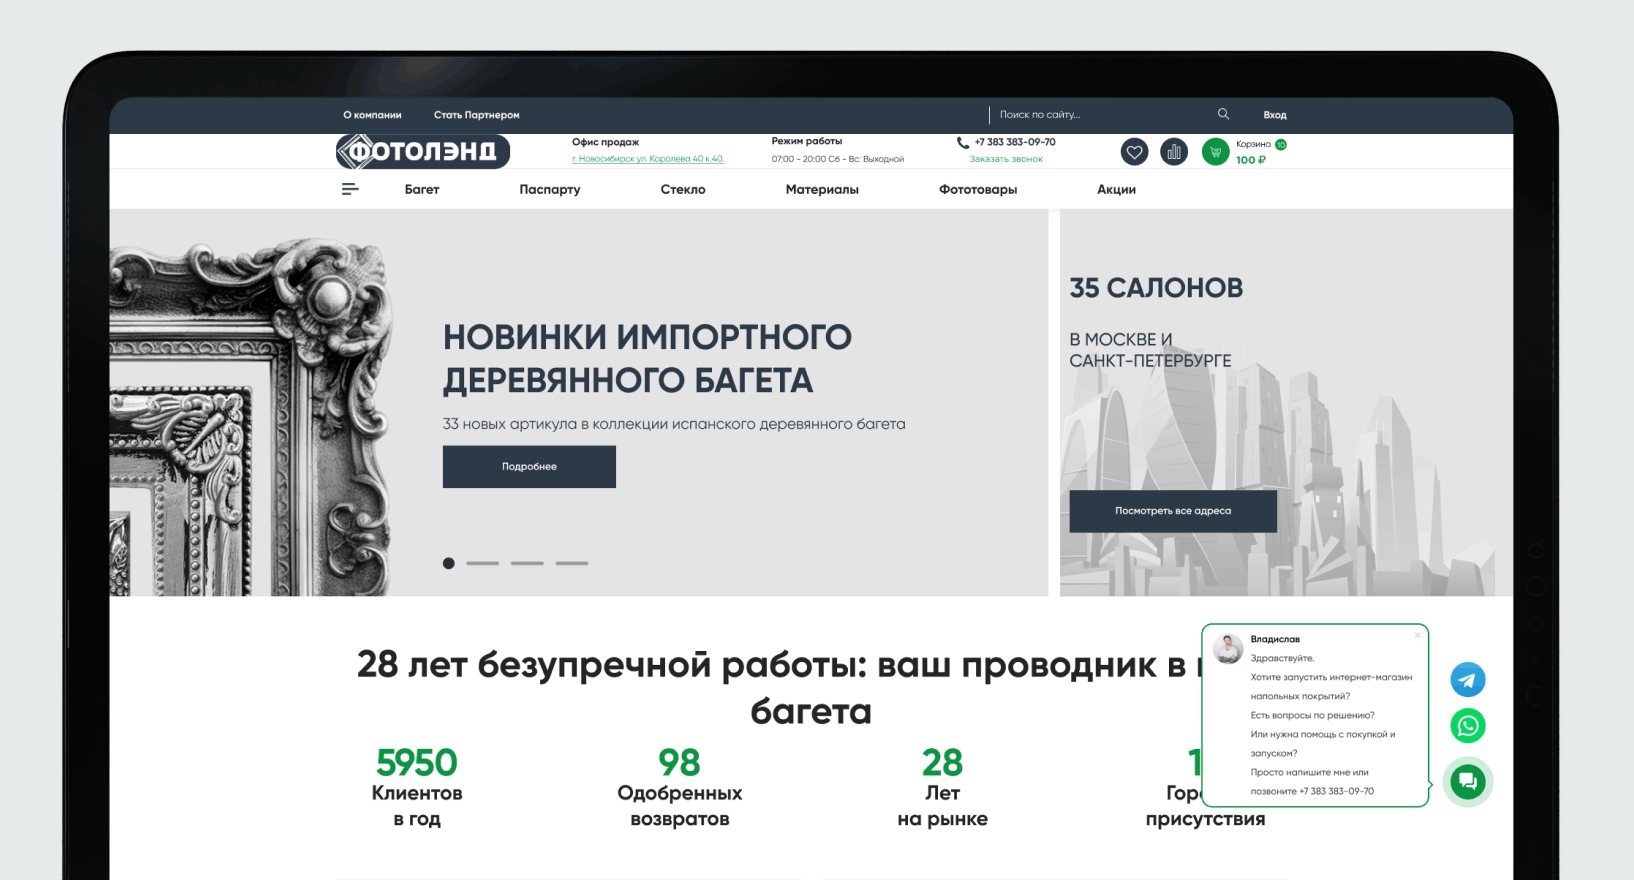The width and height of the screenshot is (1634, 880).
Task: Switch to the third banner slide indicator
Action: 527,563
